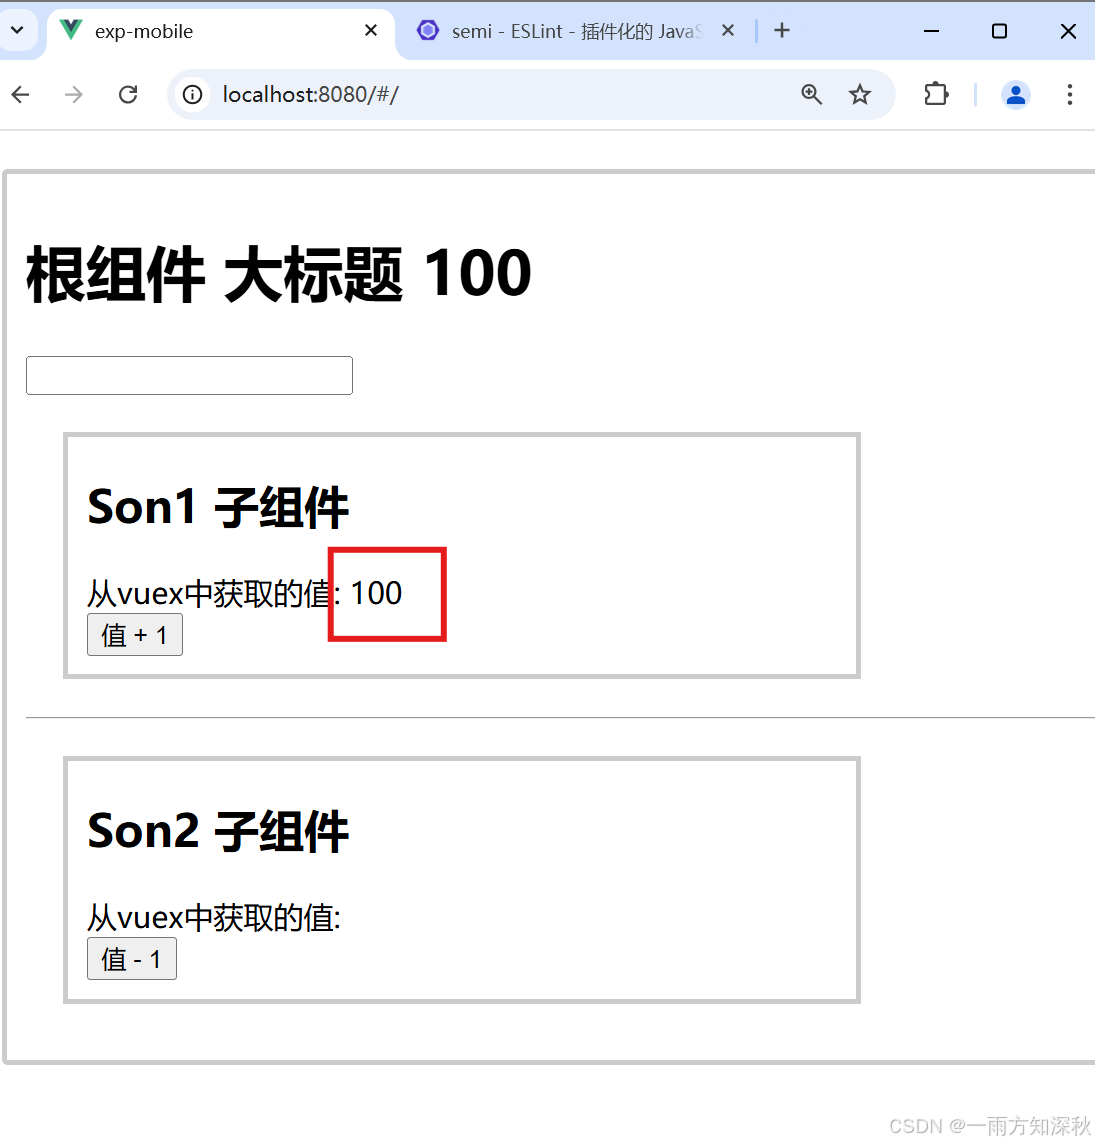Open the extensions puzzle icon
Screen dimensions: 1095x1143
(936, 95)
